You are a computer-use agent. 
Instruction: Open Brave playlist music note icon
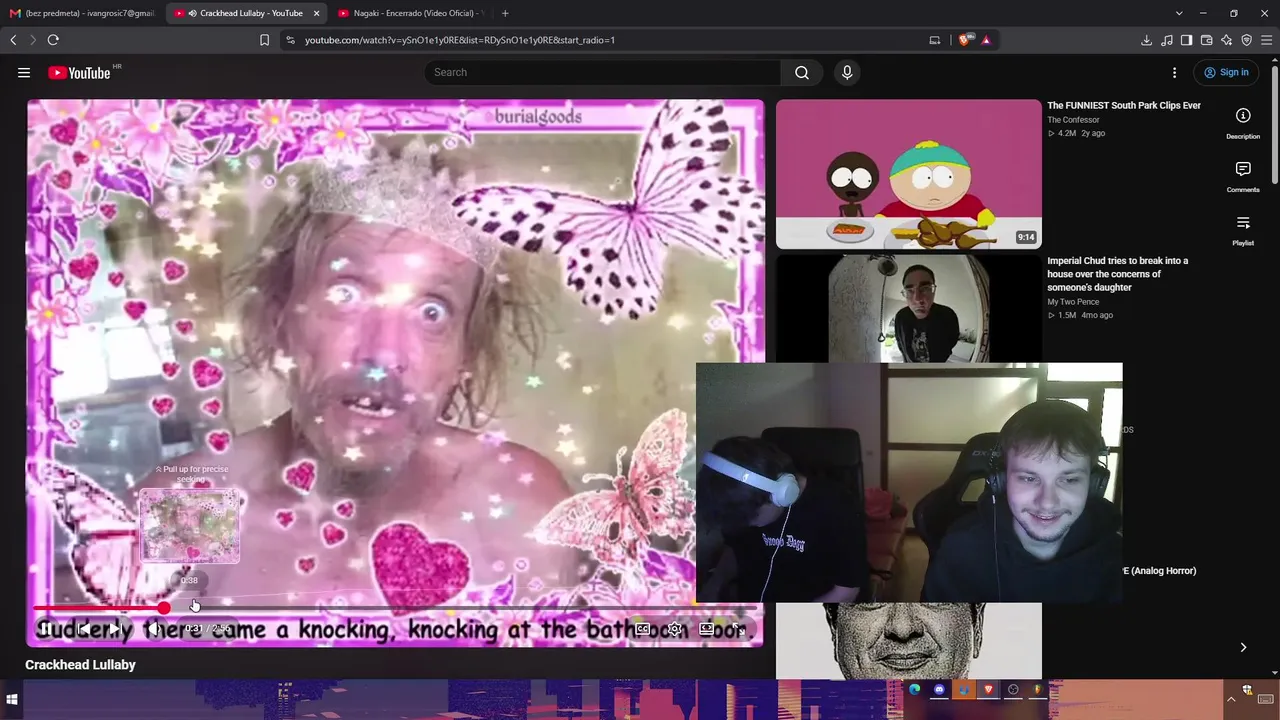click(x=1166, y=40)
